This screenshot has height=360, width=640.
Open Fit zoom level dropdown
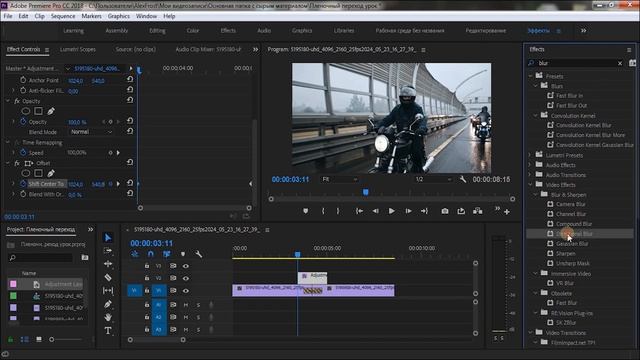click(x=340, y=179)
